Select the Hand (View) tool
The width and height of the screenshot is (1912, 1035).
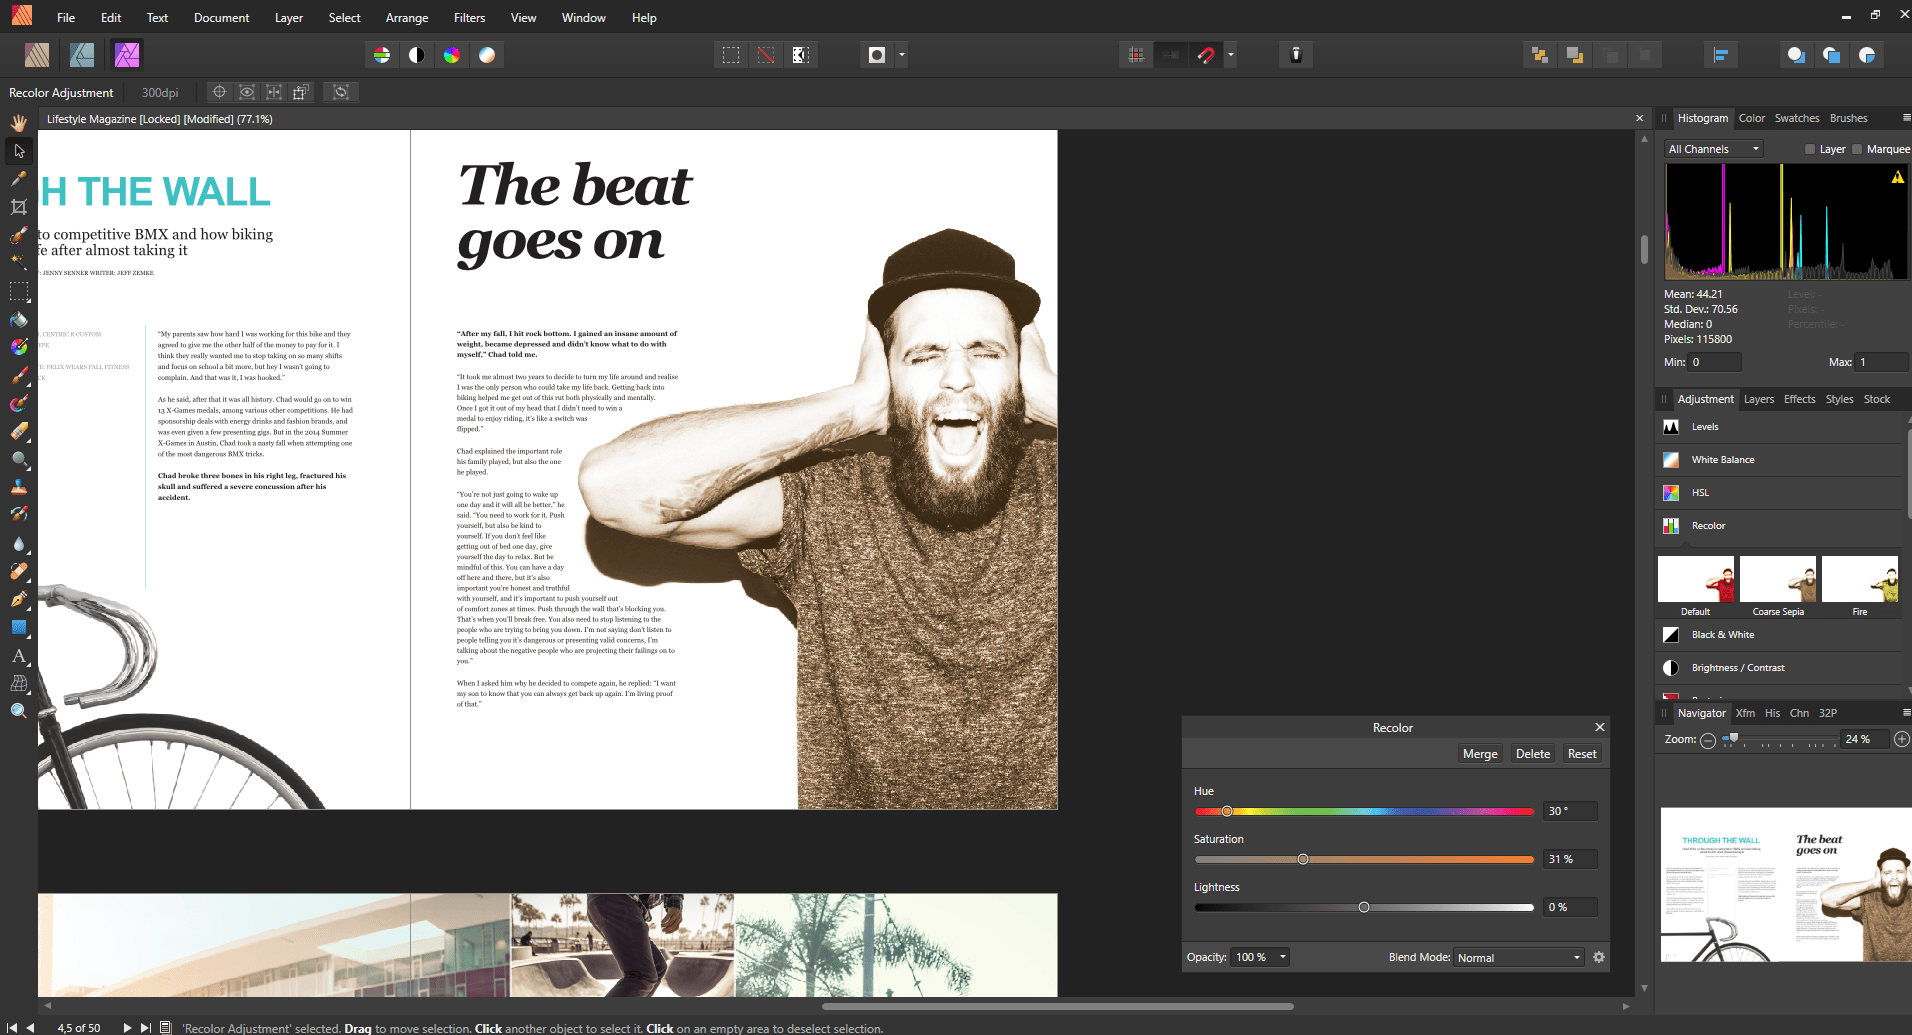[19, 123]
